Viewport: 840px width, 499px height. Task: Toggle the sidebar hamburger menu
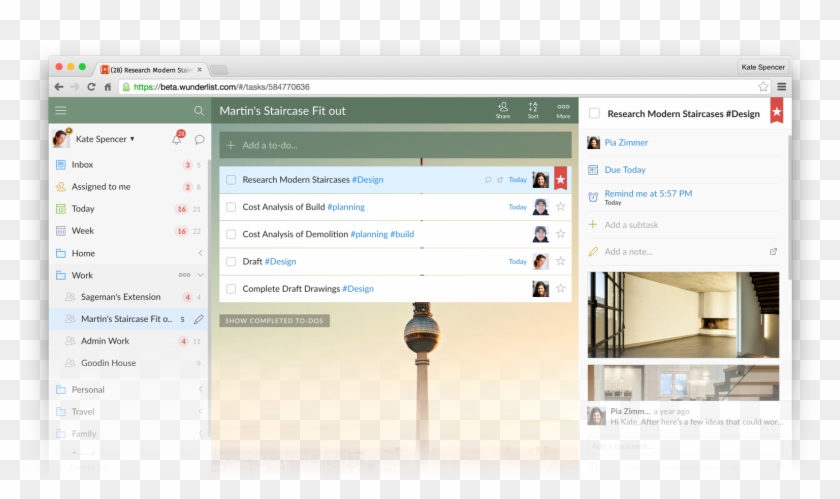(x=61, y=110)
